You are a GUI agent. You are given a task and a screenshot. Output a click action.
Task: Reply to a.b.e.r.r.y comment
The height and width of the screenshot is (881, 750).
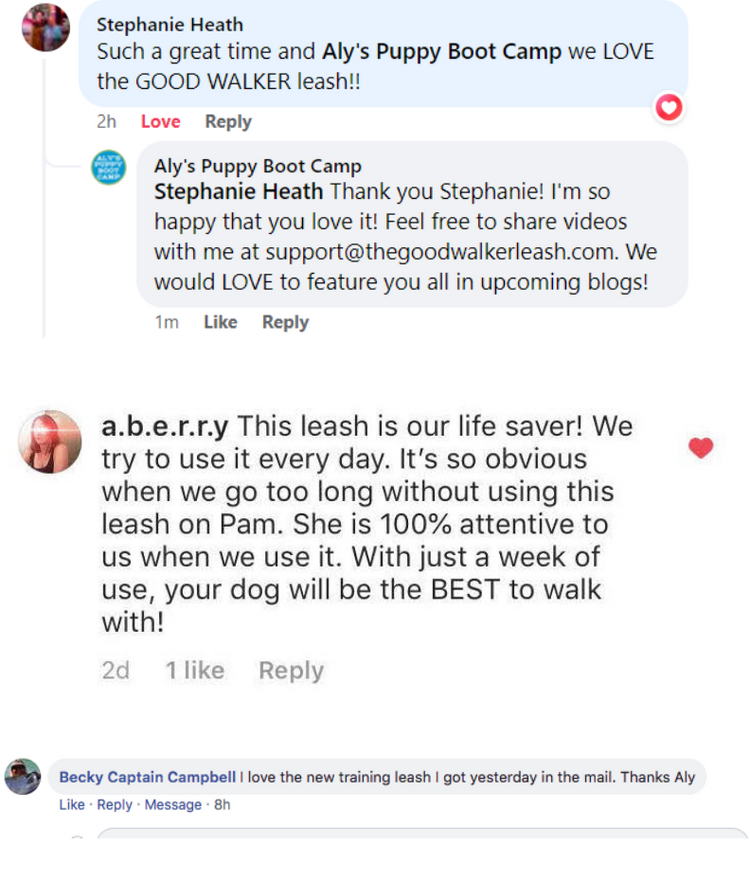tap(291, 671)
